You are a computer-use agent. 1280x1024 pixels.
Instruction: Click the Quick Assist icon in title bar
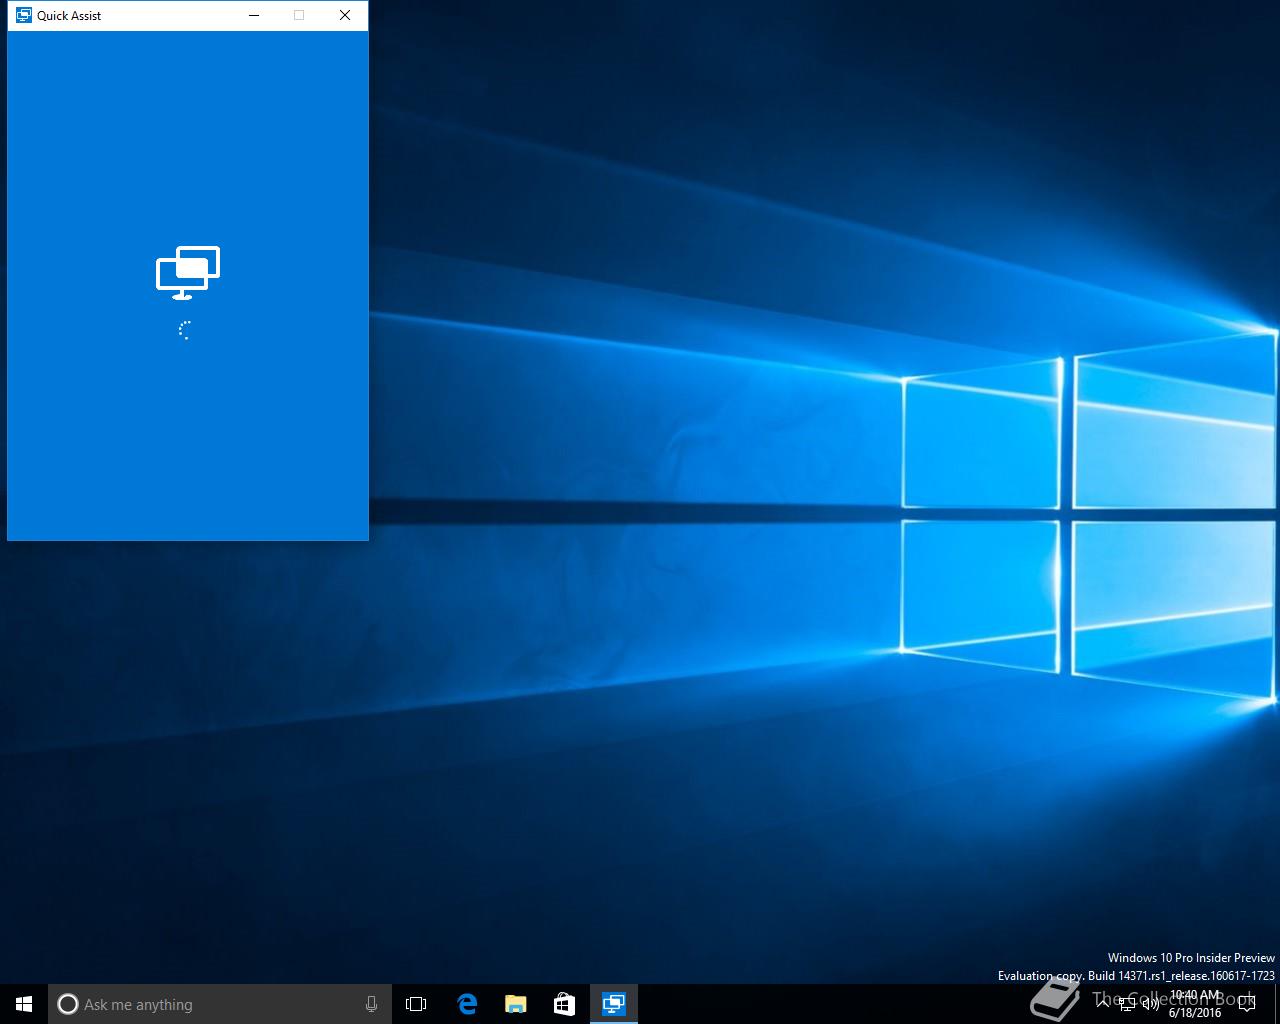pos(24,16)
